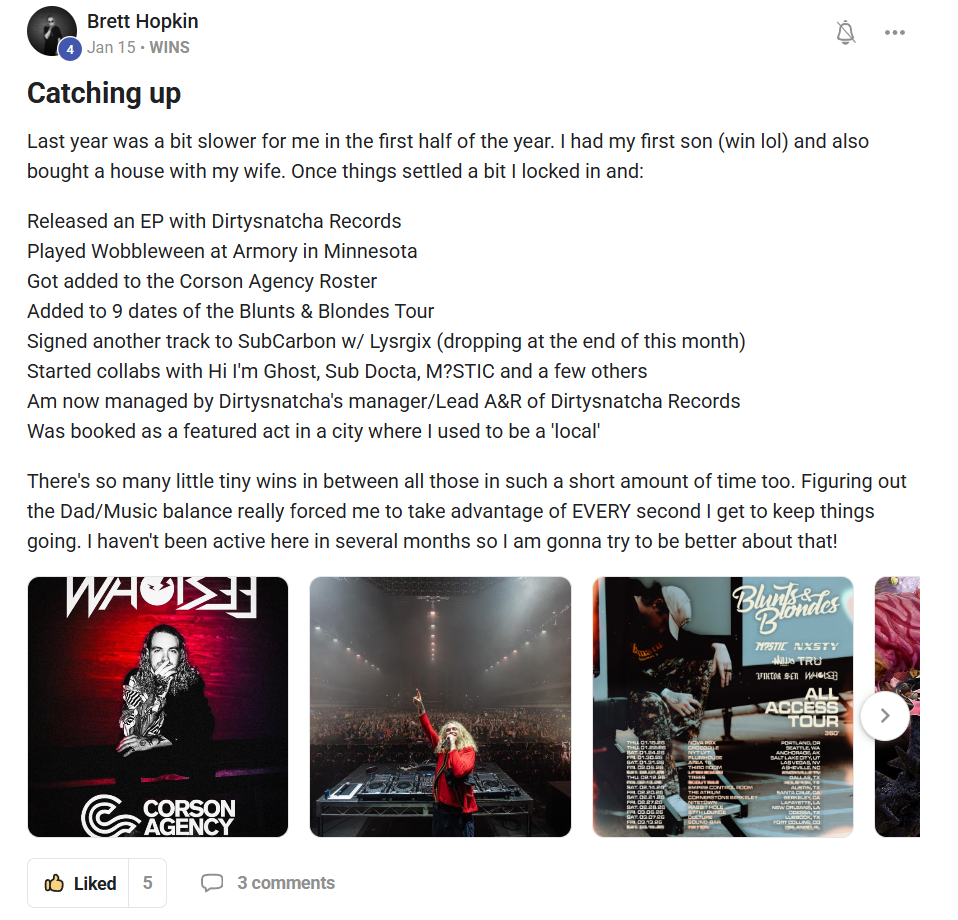Screen dimensions: 958x920
Task: Open Brett Hopkin's profile by name
Action: point(142,21)
